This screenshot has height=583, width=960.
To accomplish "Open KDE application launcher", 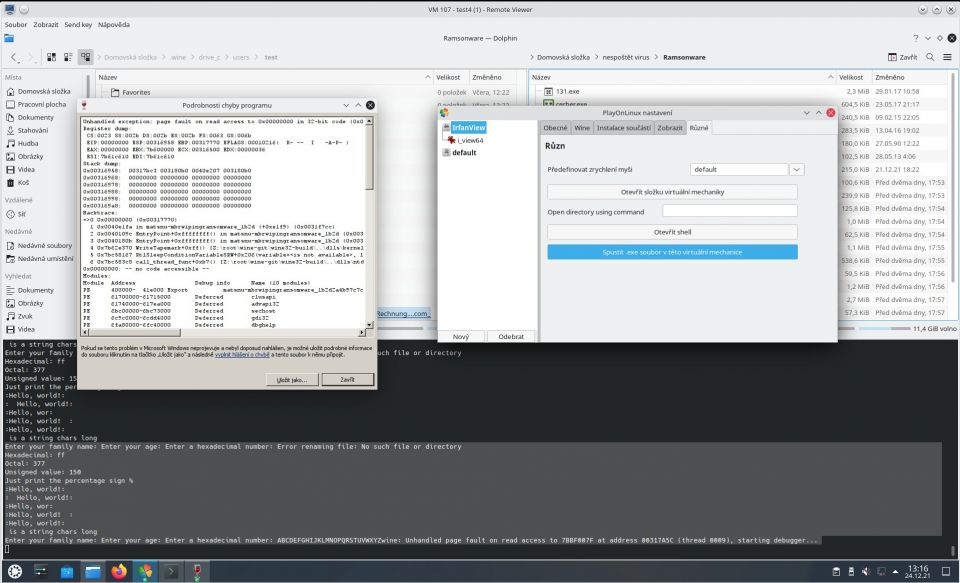I will pos(15,571).
